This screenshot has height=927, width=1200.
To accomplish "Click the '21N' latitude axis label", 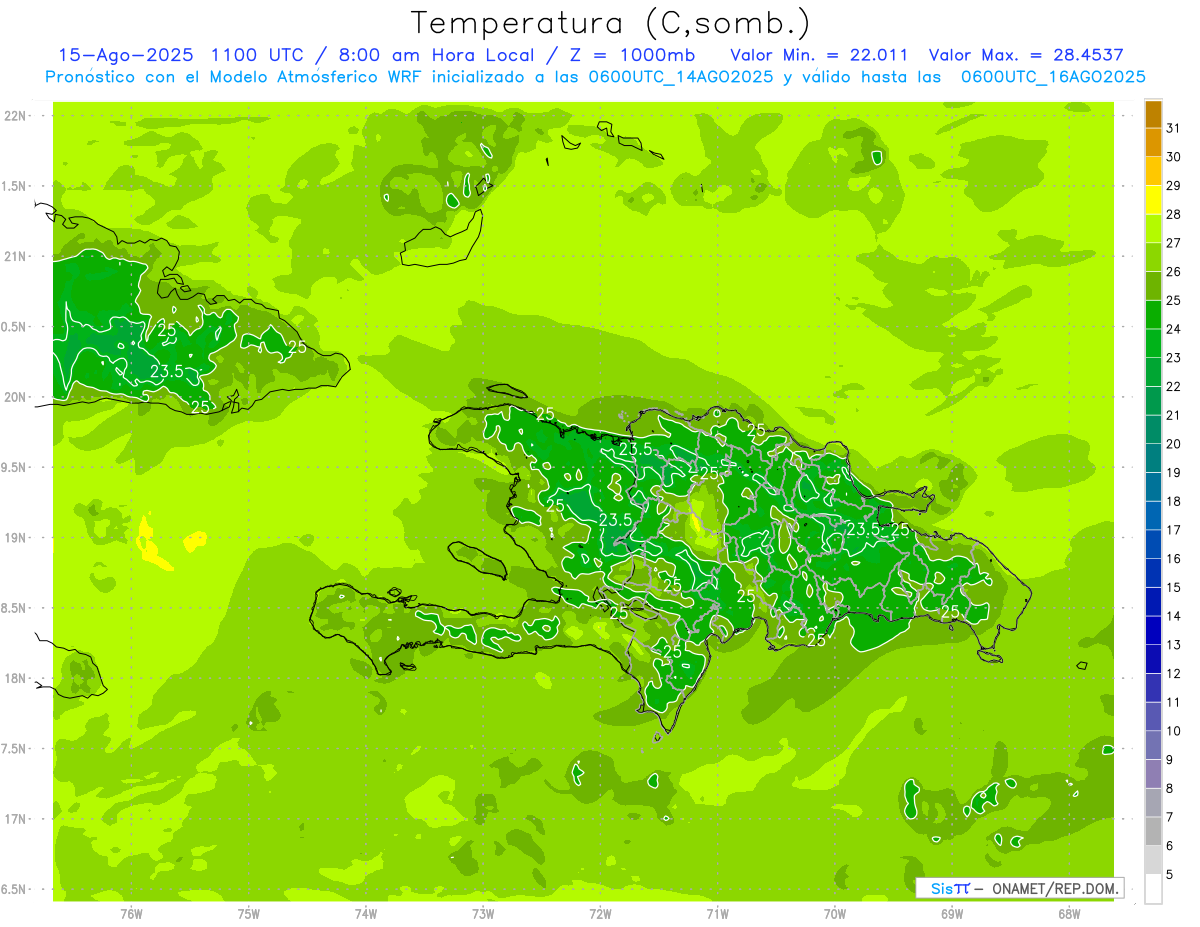I will [16, 257].
